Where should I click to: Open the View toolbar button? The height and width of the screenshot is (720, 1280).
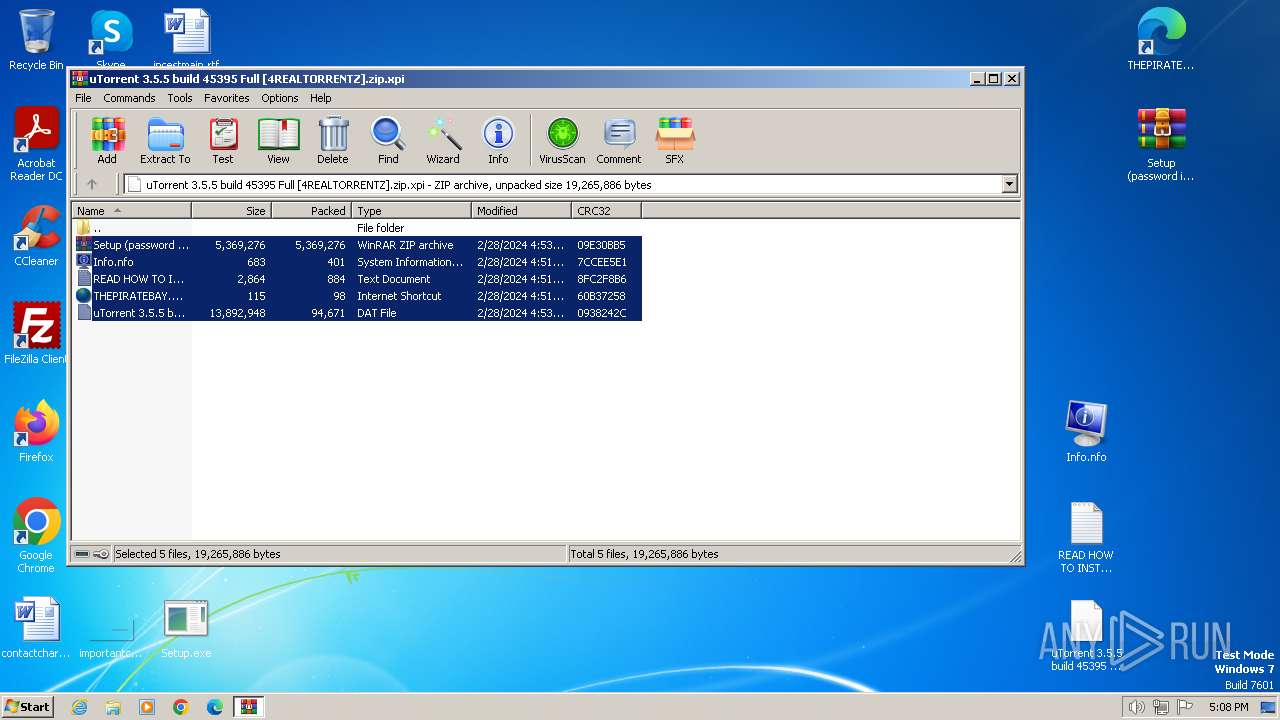point(278,140)
